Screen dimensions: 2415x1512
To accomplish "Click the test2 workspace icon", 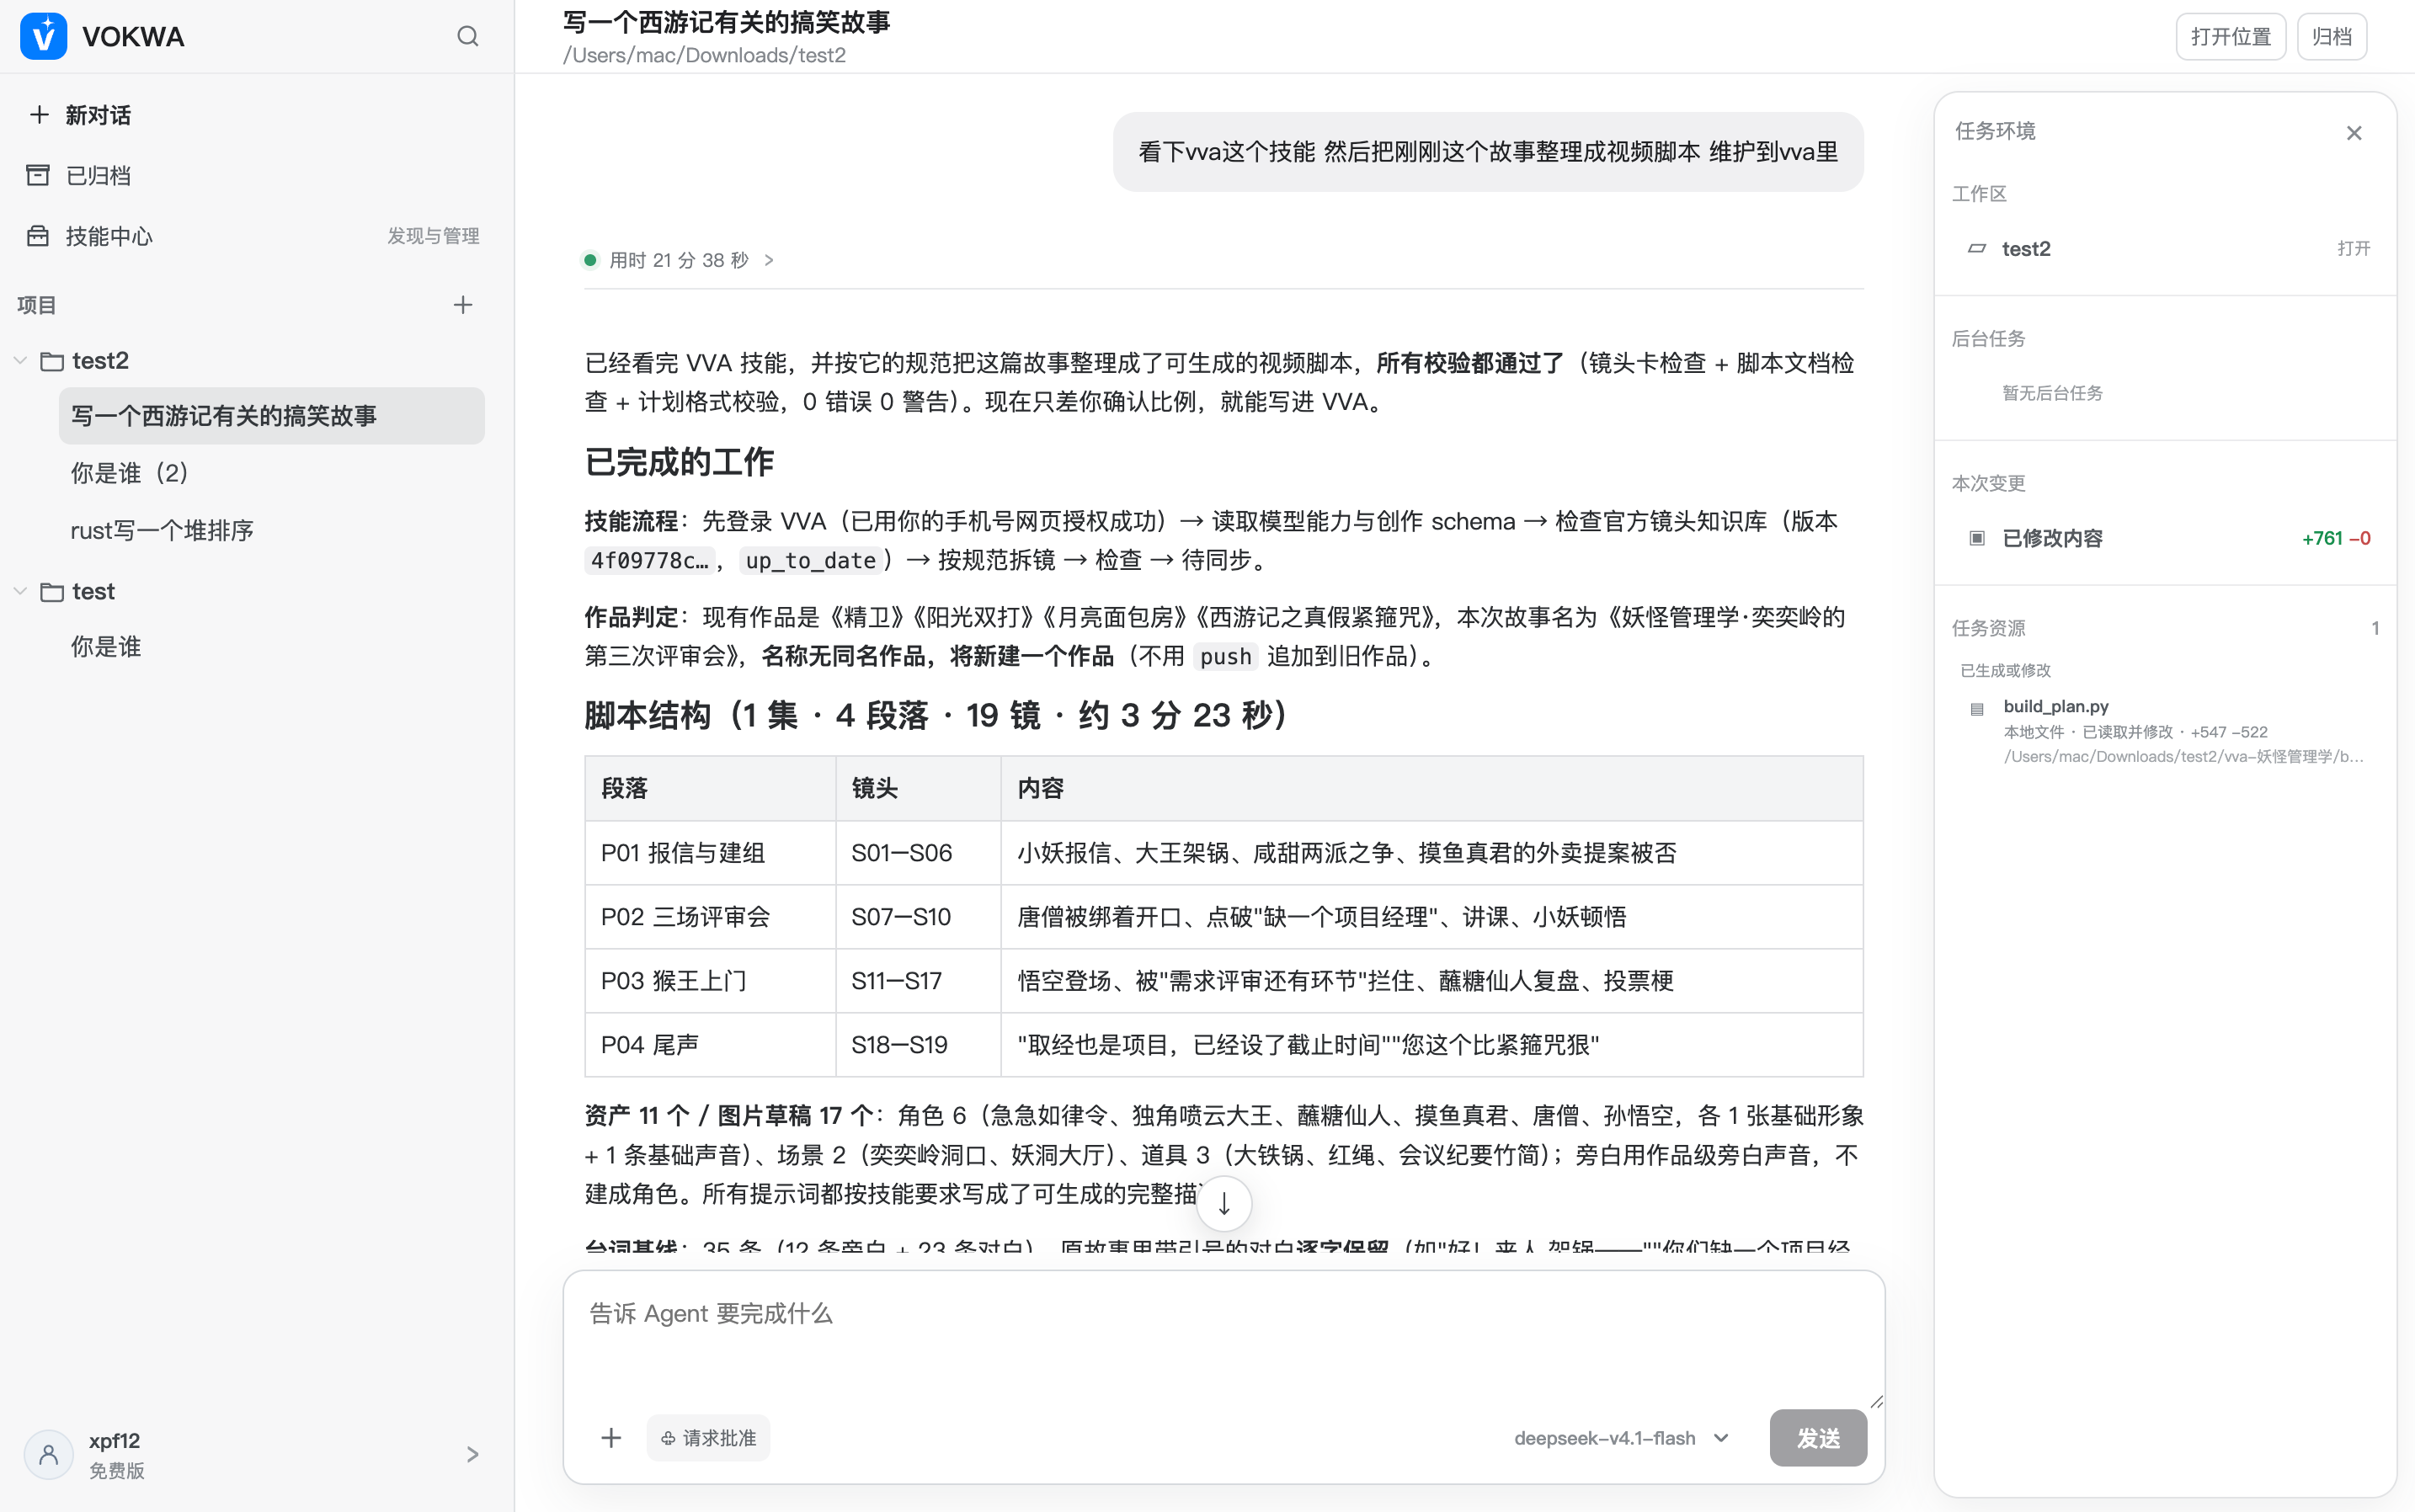I will pyautogui.click(x=1977, y=248).
